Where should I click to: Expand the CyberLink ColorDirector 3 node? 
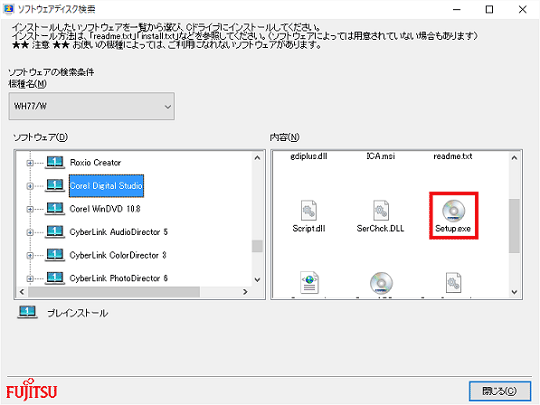point(30,256)
